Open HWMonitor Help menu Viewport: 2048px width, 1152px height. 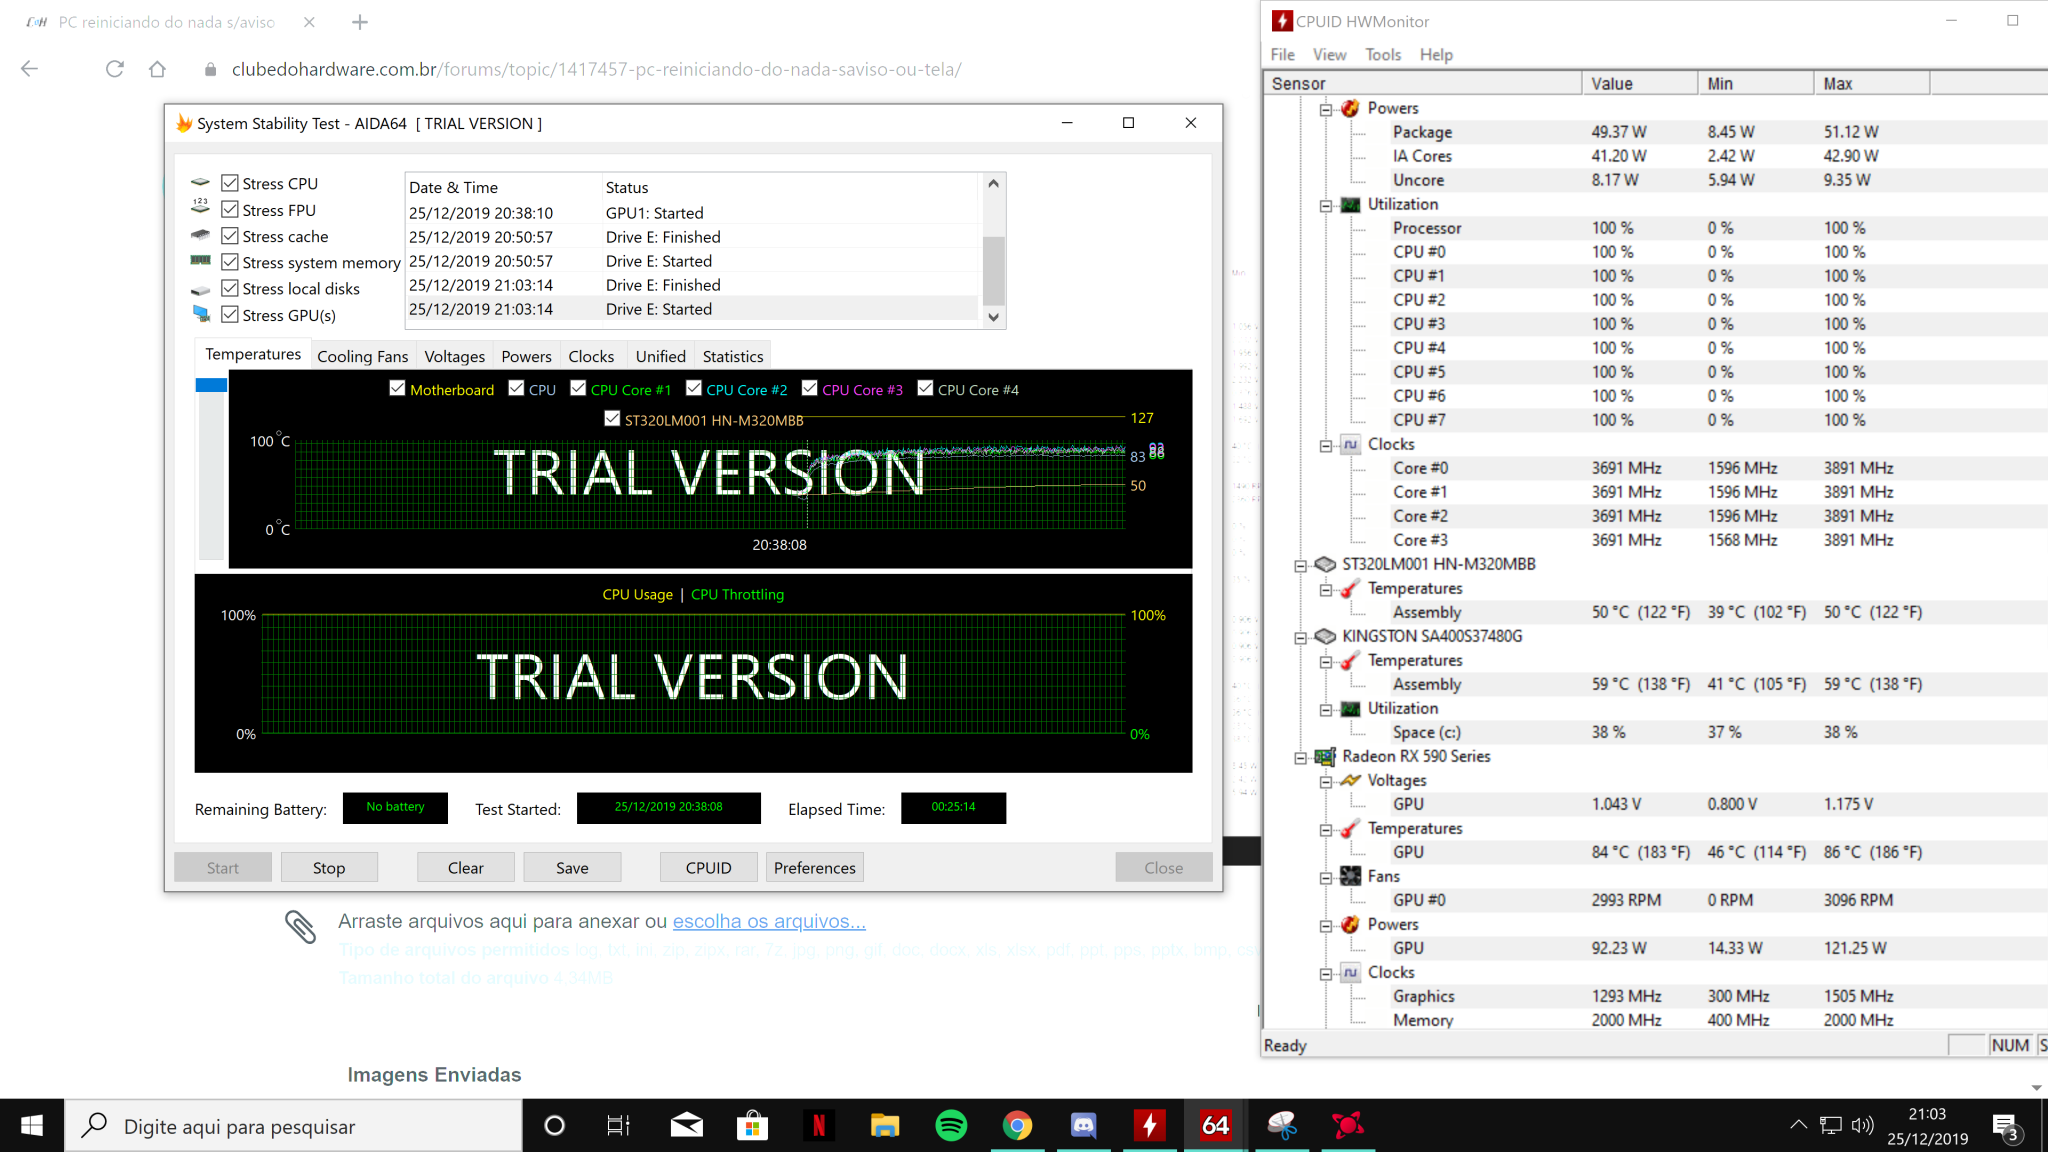pos(1436,54)
